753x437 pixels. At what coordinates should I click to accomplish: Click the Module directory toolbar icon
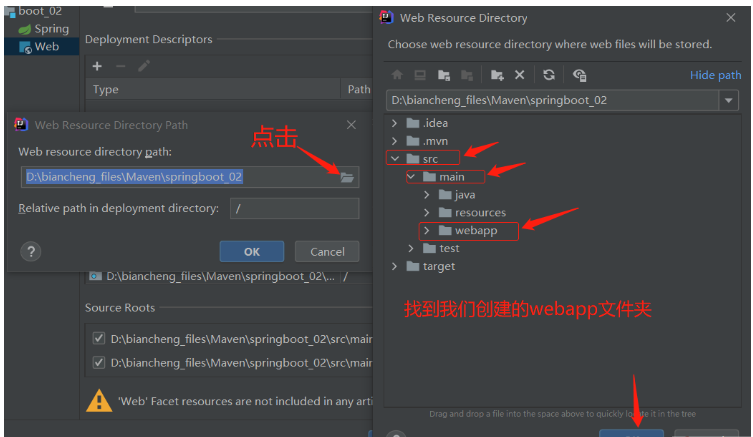(x=467, y=75)
